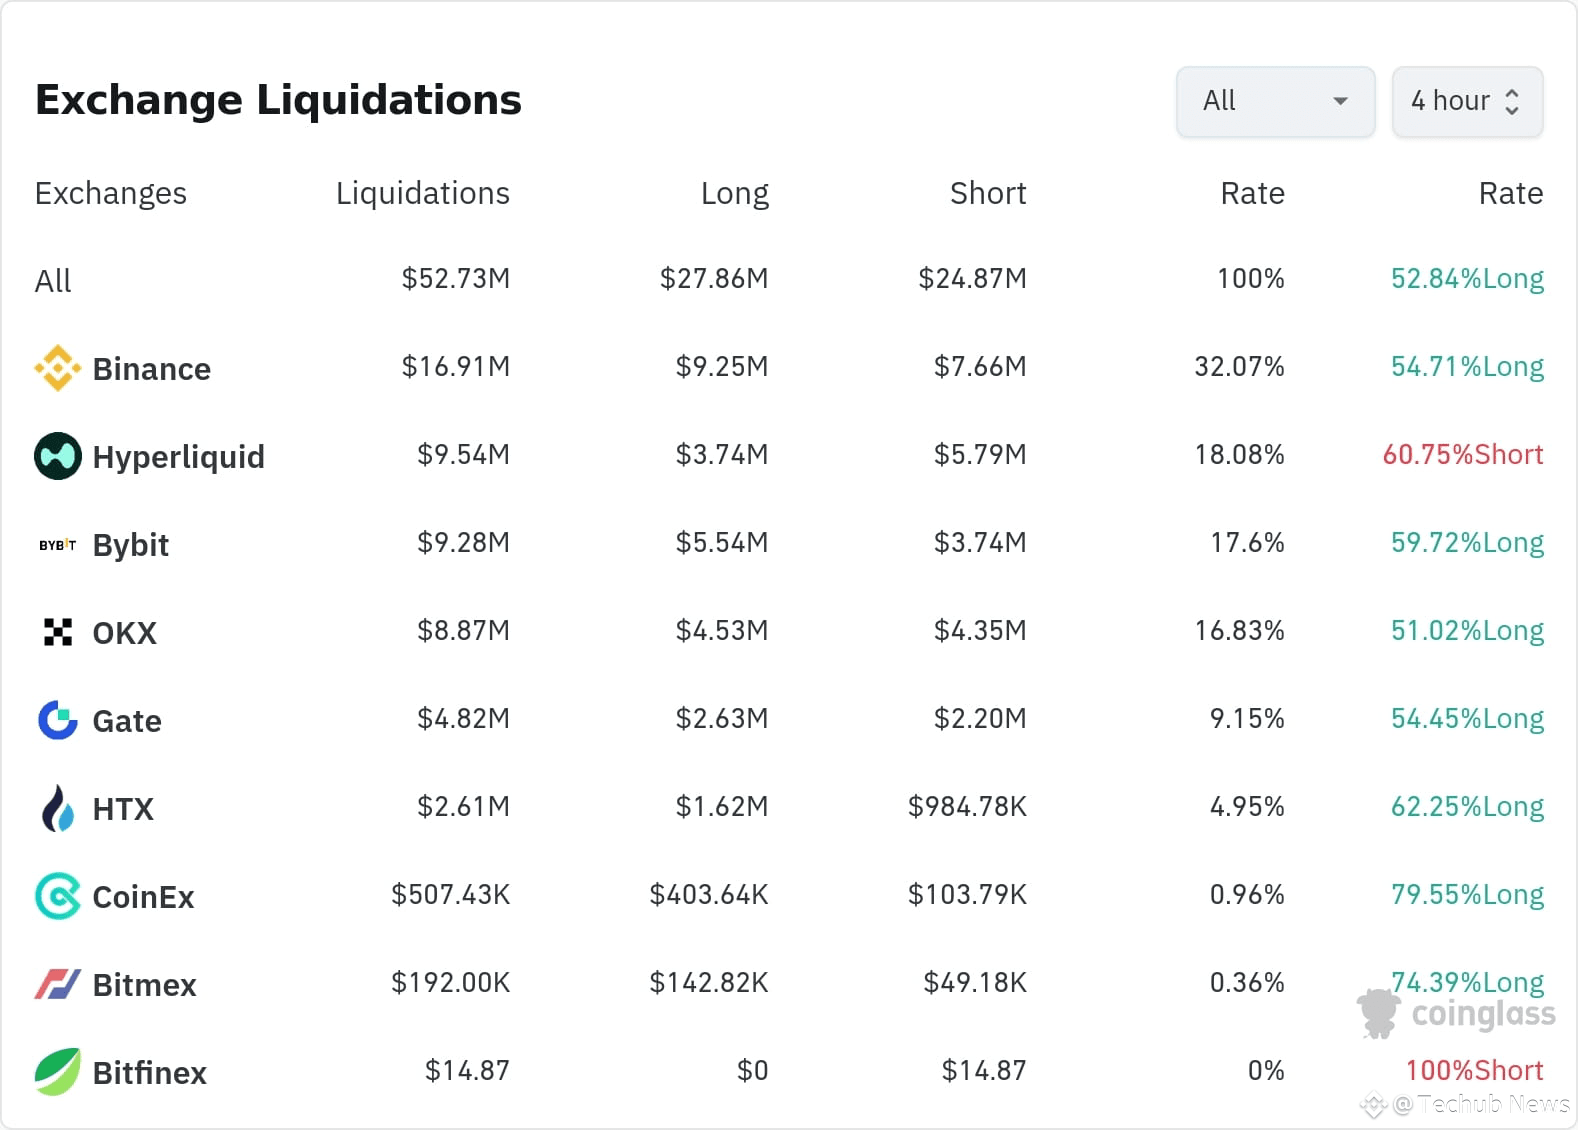This screenshot has height=1130, width=1578.
Task: Click the CoinEx logo icon
Action: click(58, 896)
